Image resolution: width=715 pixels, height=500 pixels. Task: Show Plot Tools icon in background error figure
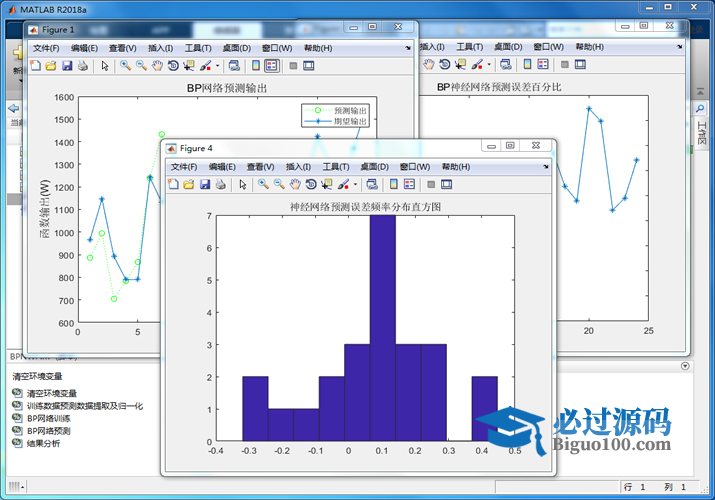coord(580,64)
